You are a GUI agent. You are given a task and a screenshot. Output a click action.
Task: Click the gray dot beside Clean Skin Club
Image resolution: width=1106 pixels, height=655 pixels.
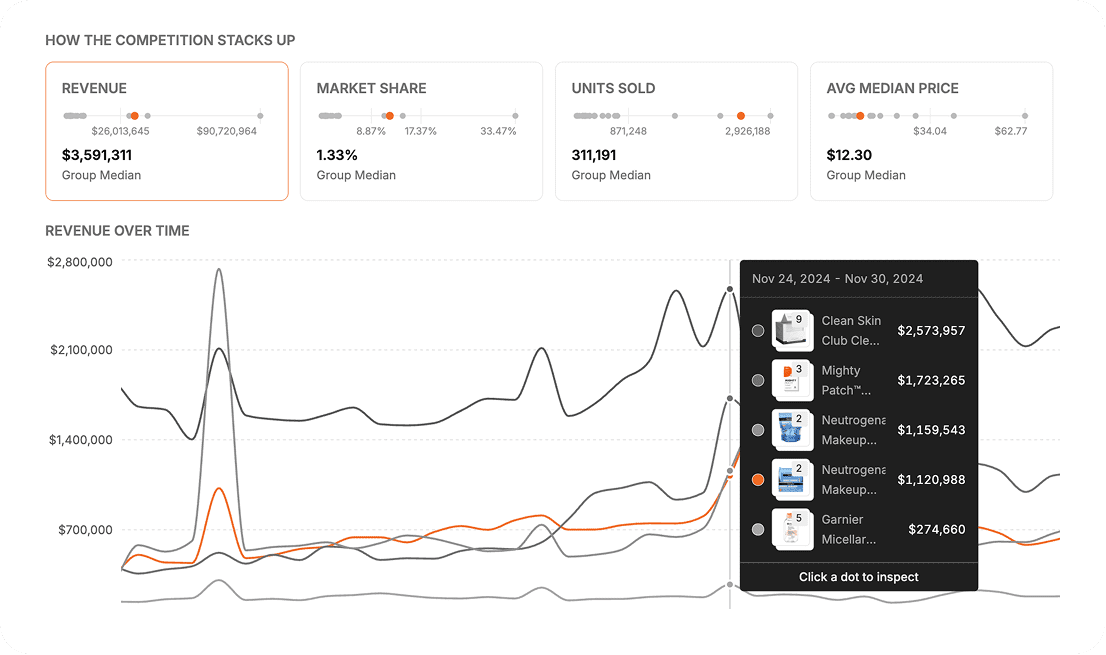click(x=758, y=331)
